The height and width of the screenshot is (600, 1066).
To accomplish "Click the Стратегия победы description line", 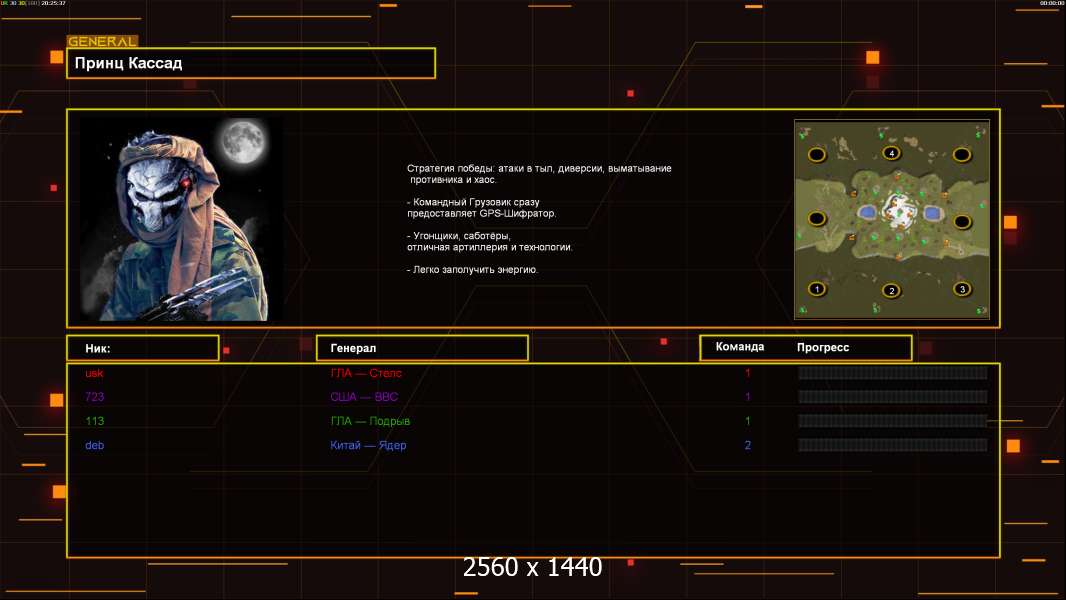I will coord(539,169).
